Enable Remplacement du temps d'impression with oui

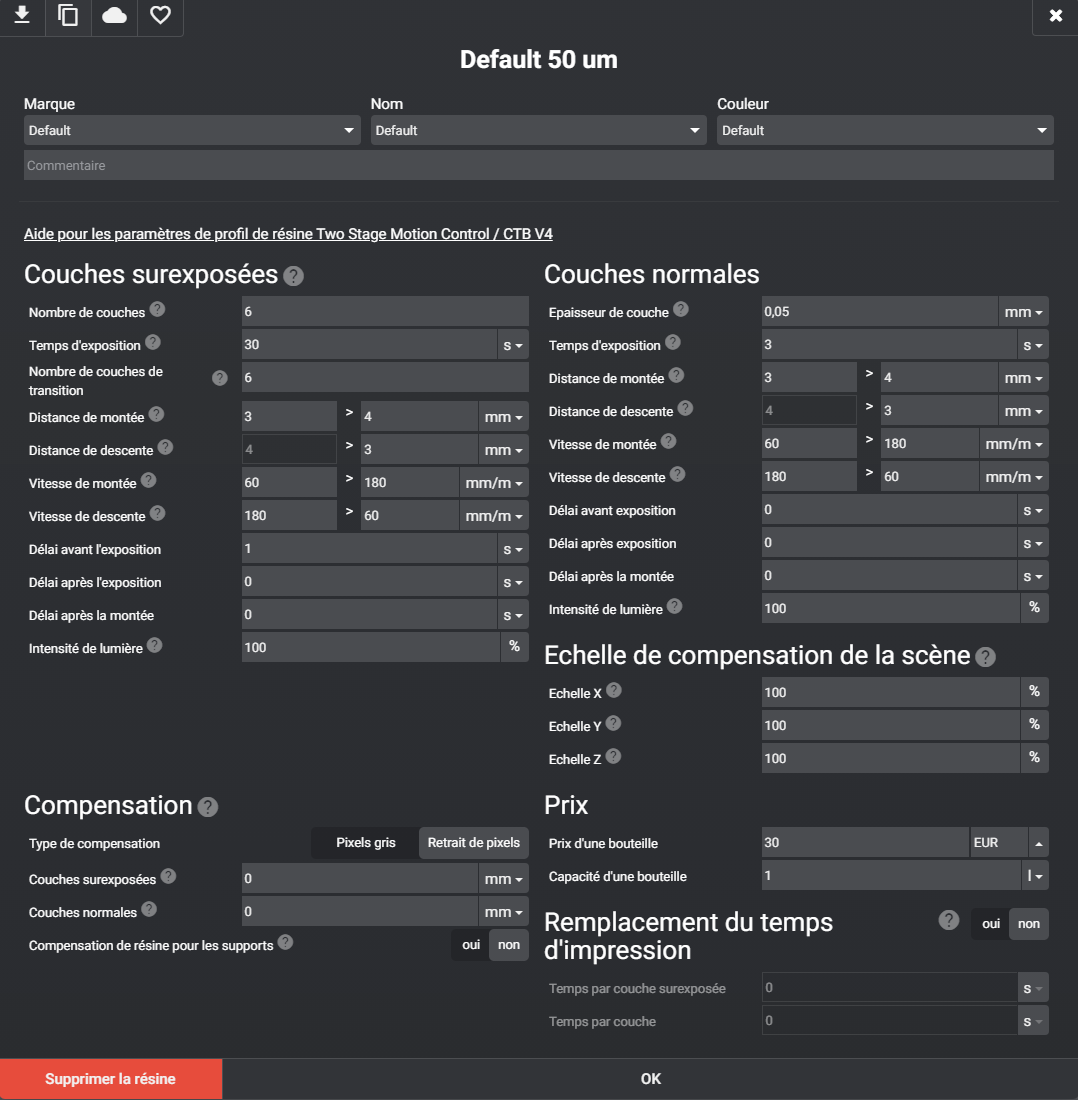coord(990,924)
